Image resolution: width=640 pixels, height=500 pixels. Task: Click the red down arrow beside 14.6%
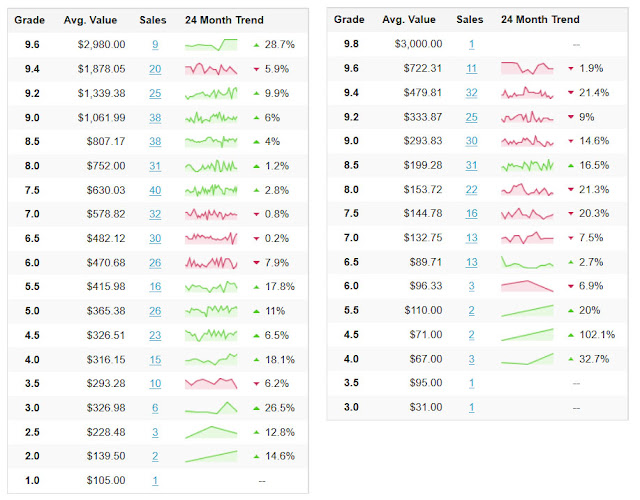(571, 141)
